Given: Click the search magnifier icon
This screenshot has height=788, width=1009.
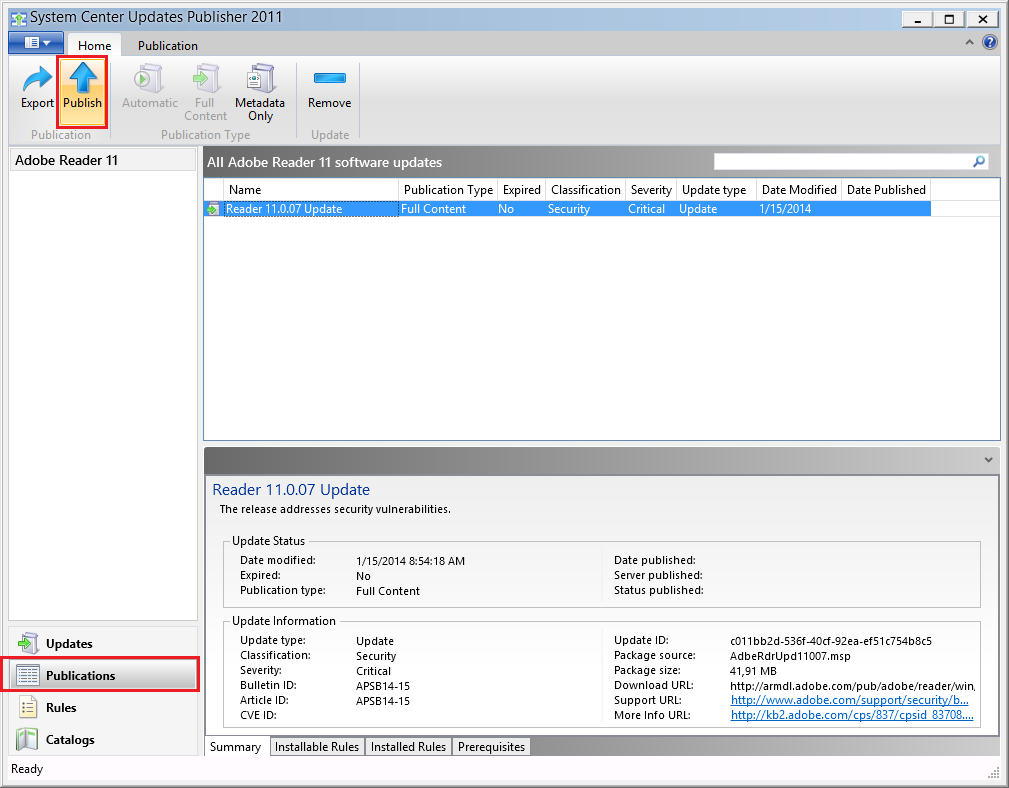Looking at the screenshot, I should (x=979, y=161).
